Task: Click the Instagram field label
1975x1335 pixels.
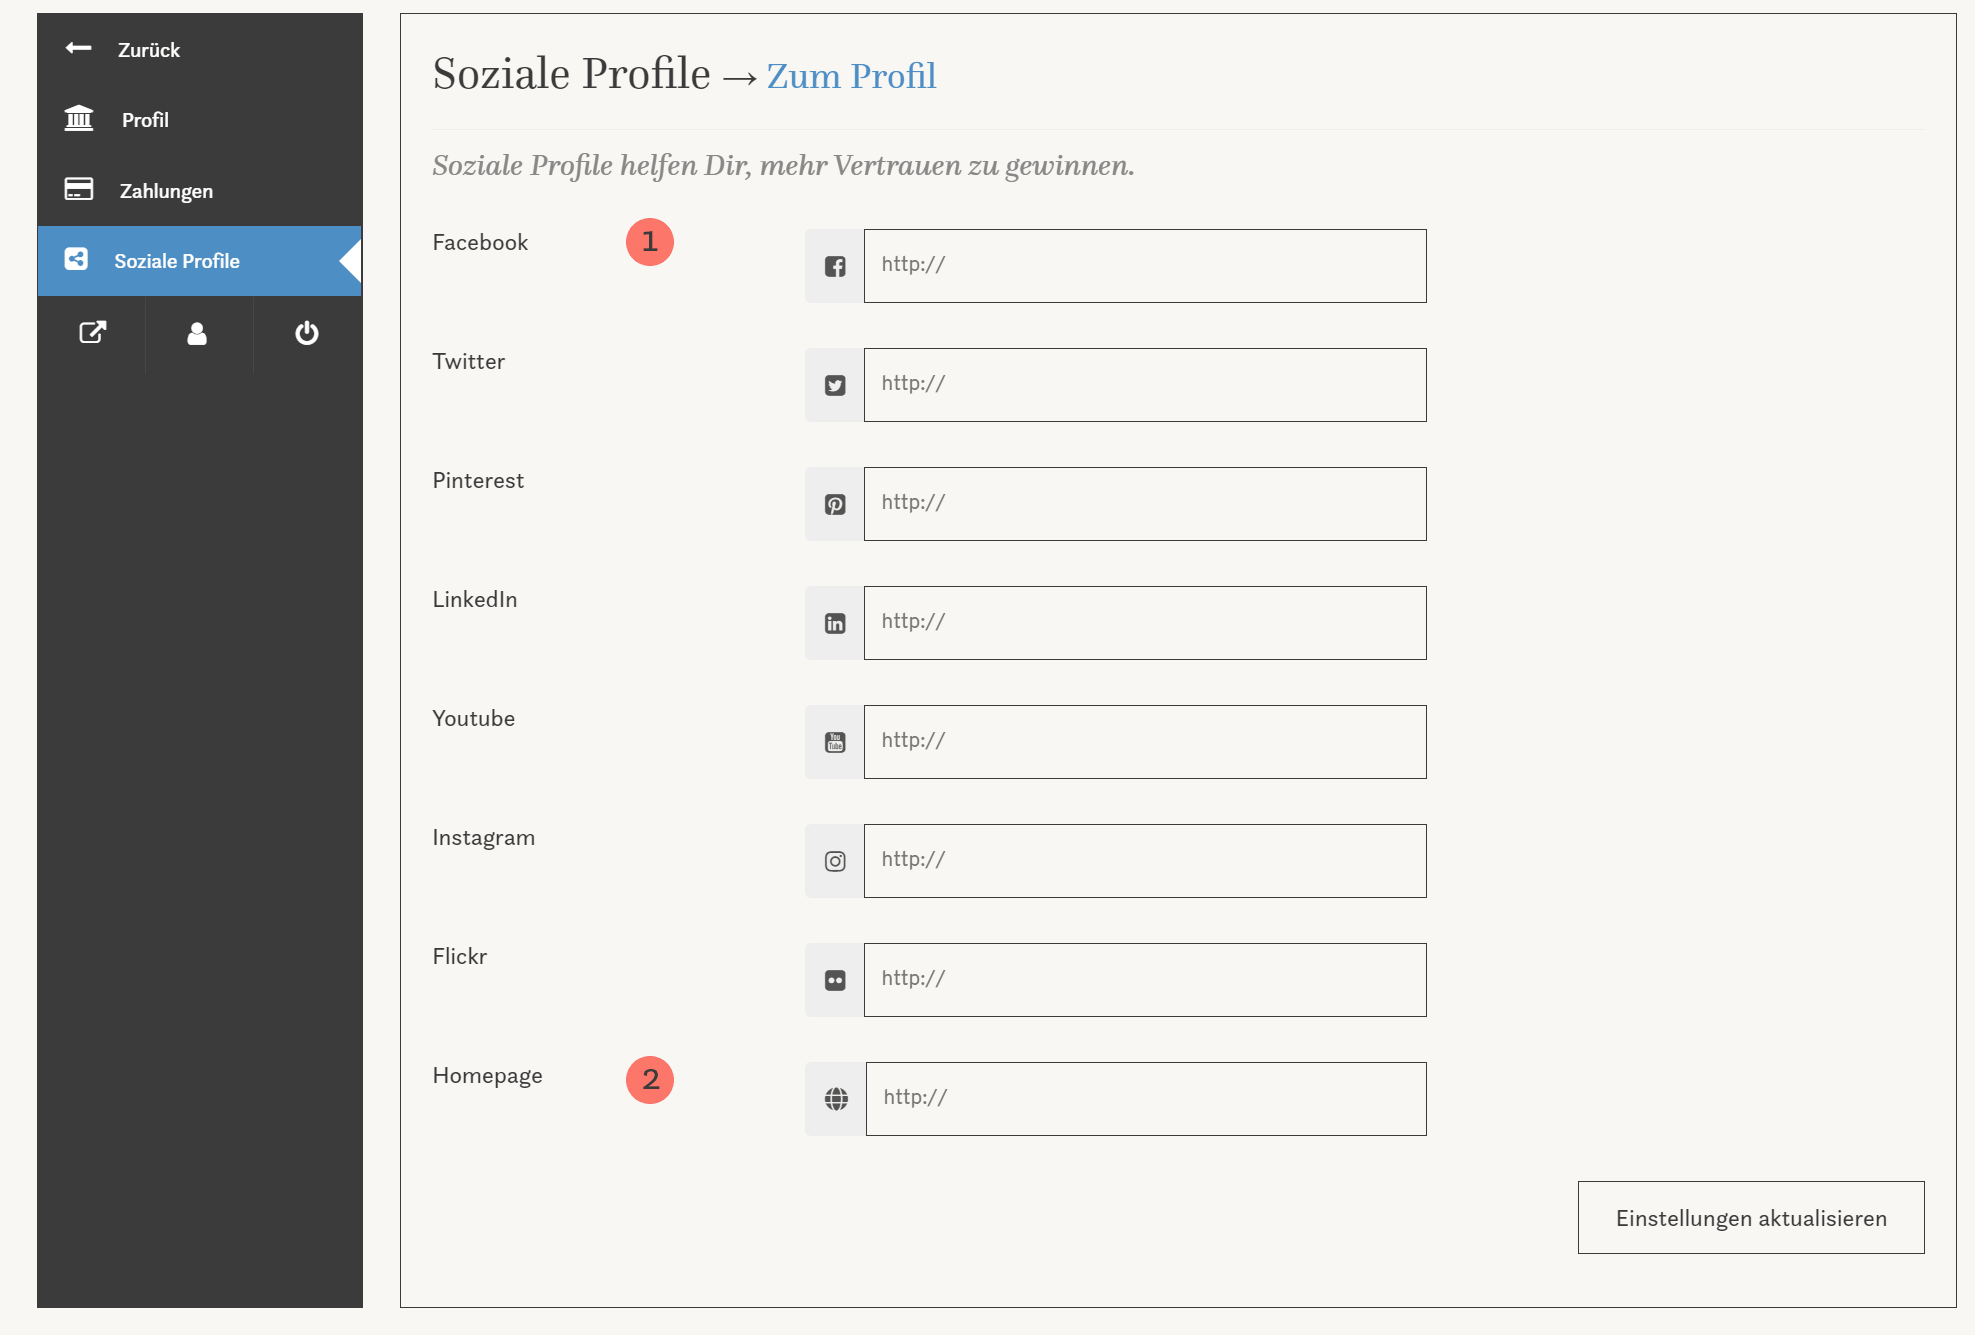Action: pyautogui.click(x=483, y=838)
